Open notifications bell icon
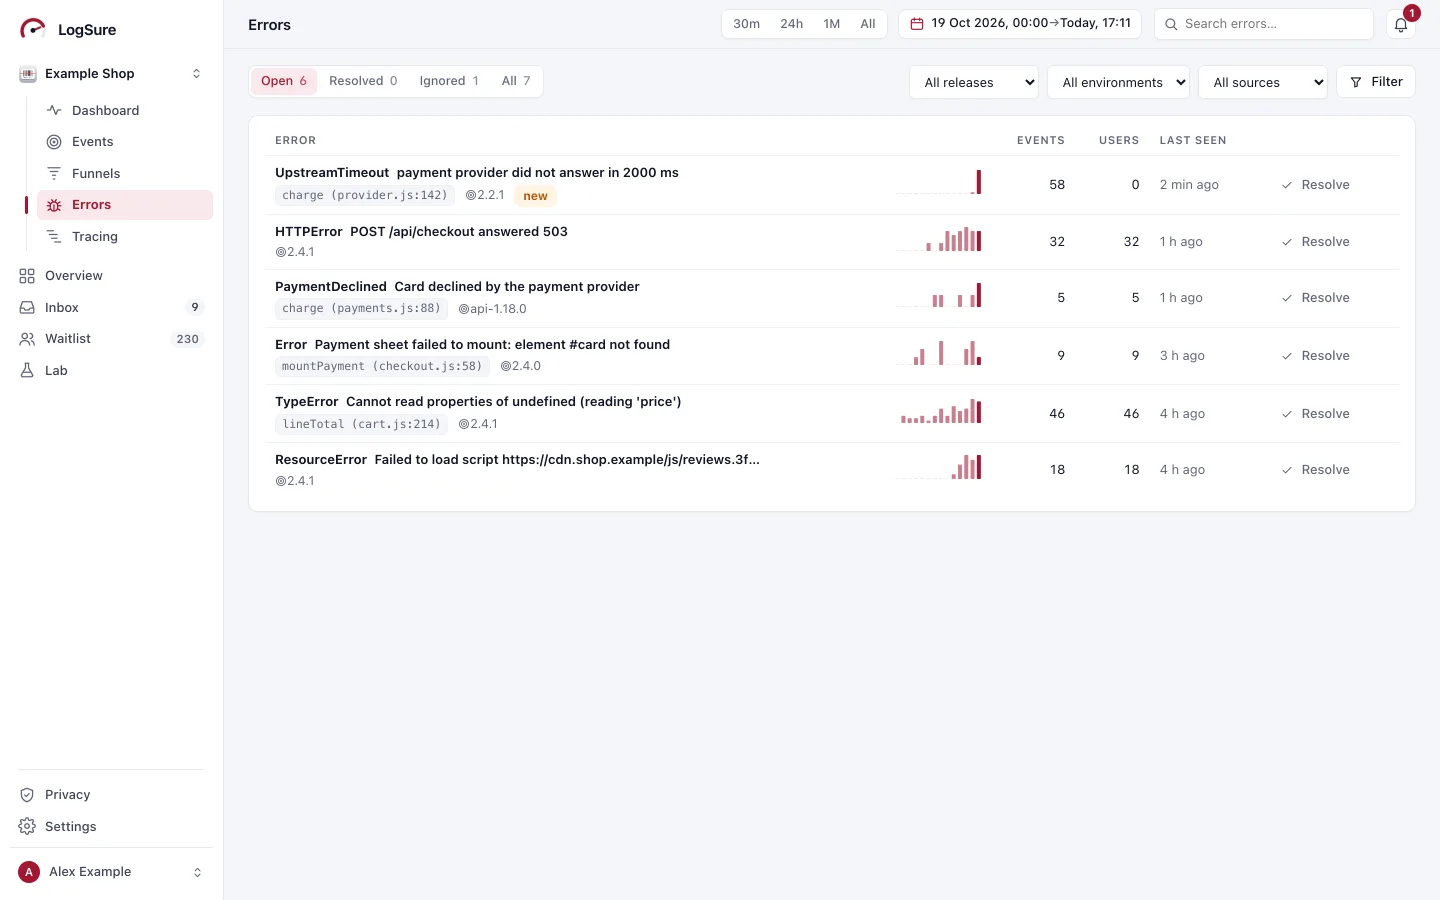The image size is (1440, 900). point(1401,25)
